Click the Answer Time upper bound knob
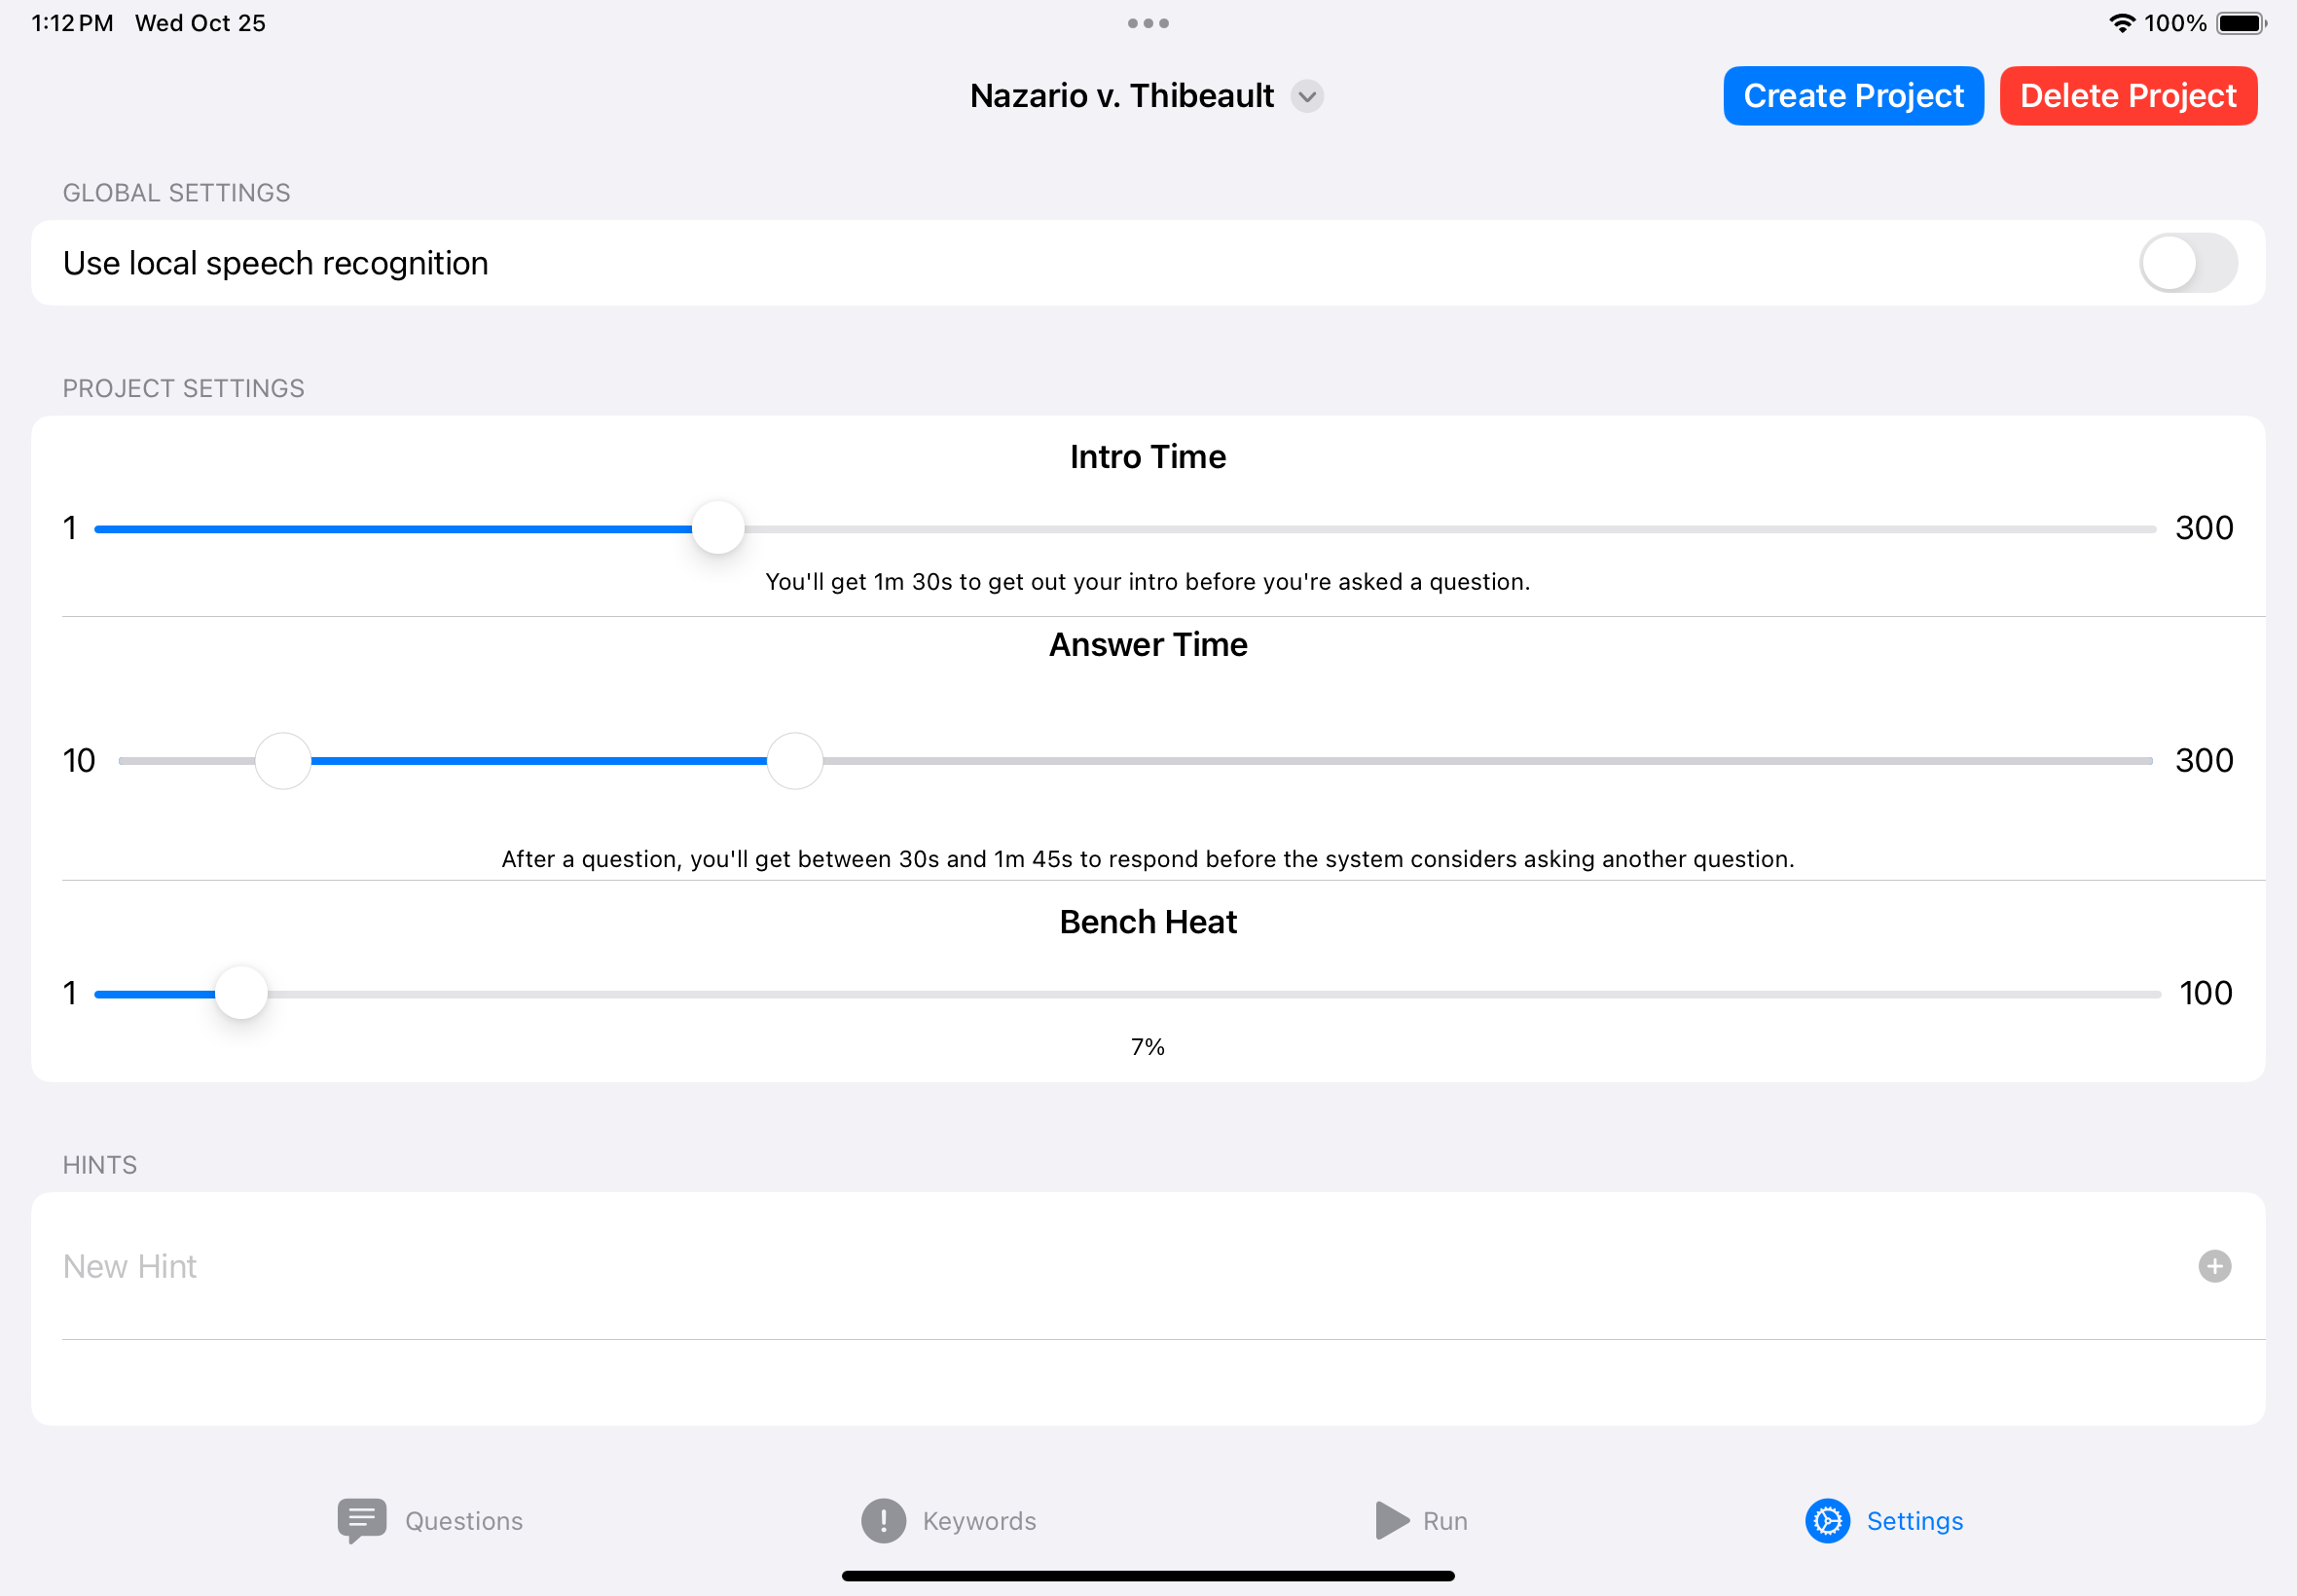This screenshot has width=2297, height=1596. click(795, 761)
